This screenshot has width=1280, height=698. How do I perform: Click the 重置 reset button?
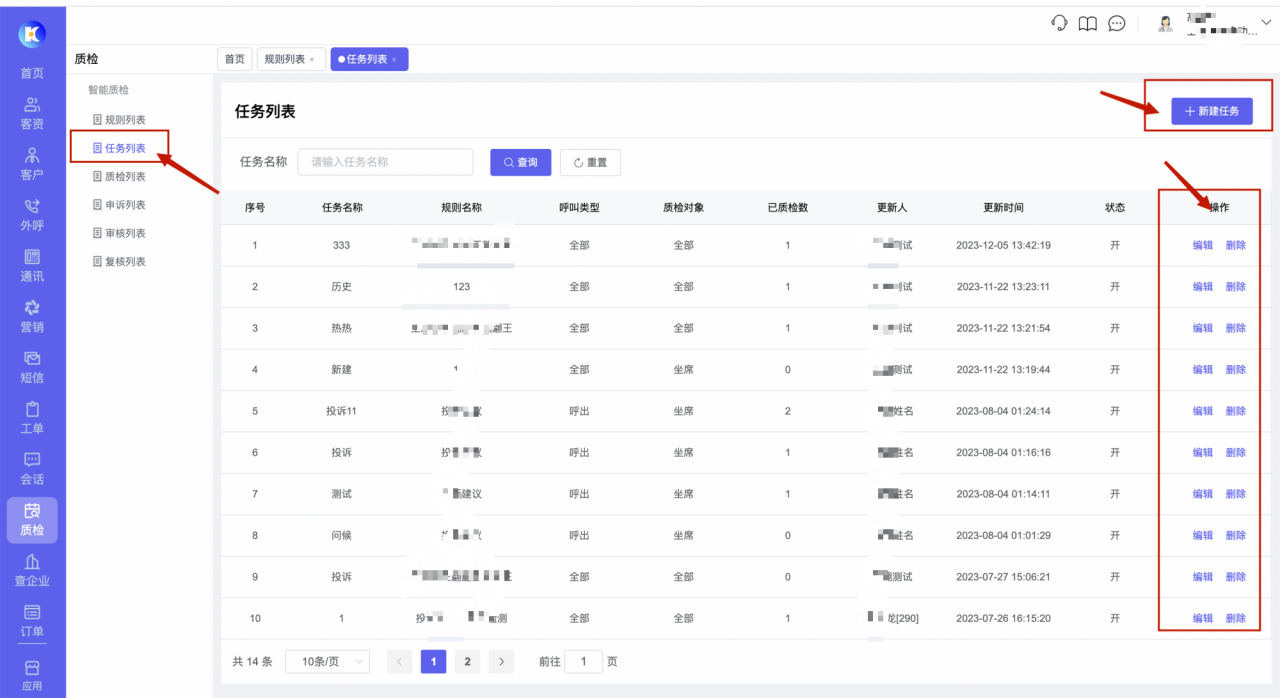coord(590,162)
